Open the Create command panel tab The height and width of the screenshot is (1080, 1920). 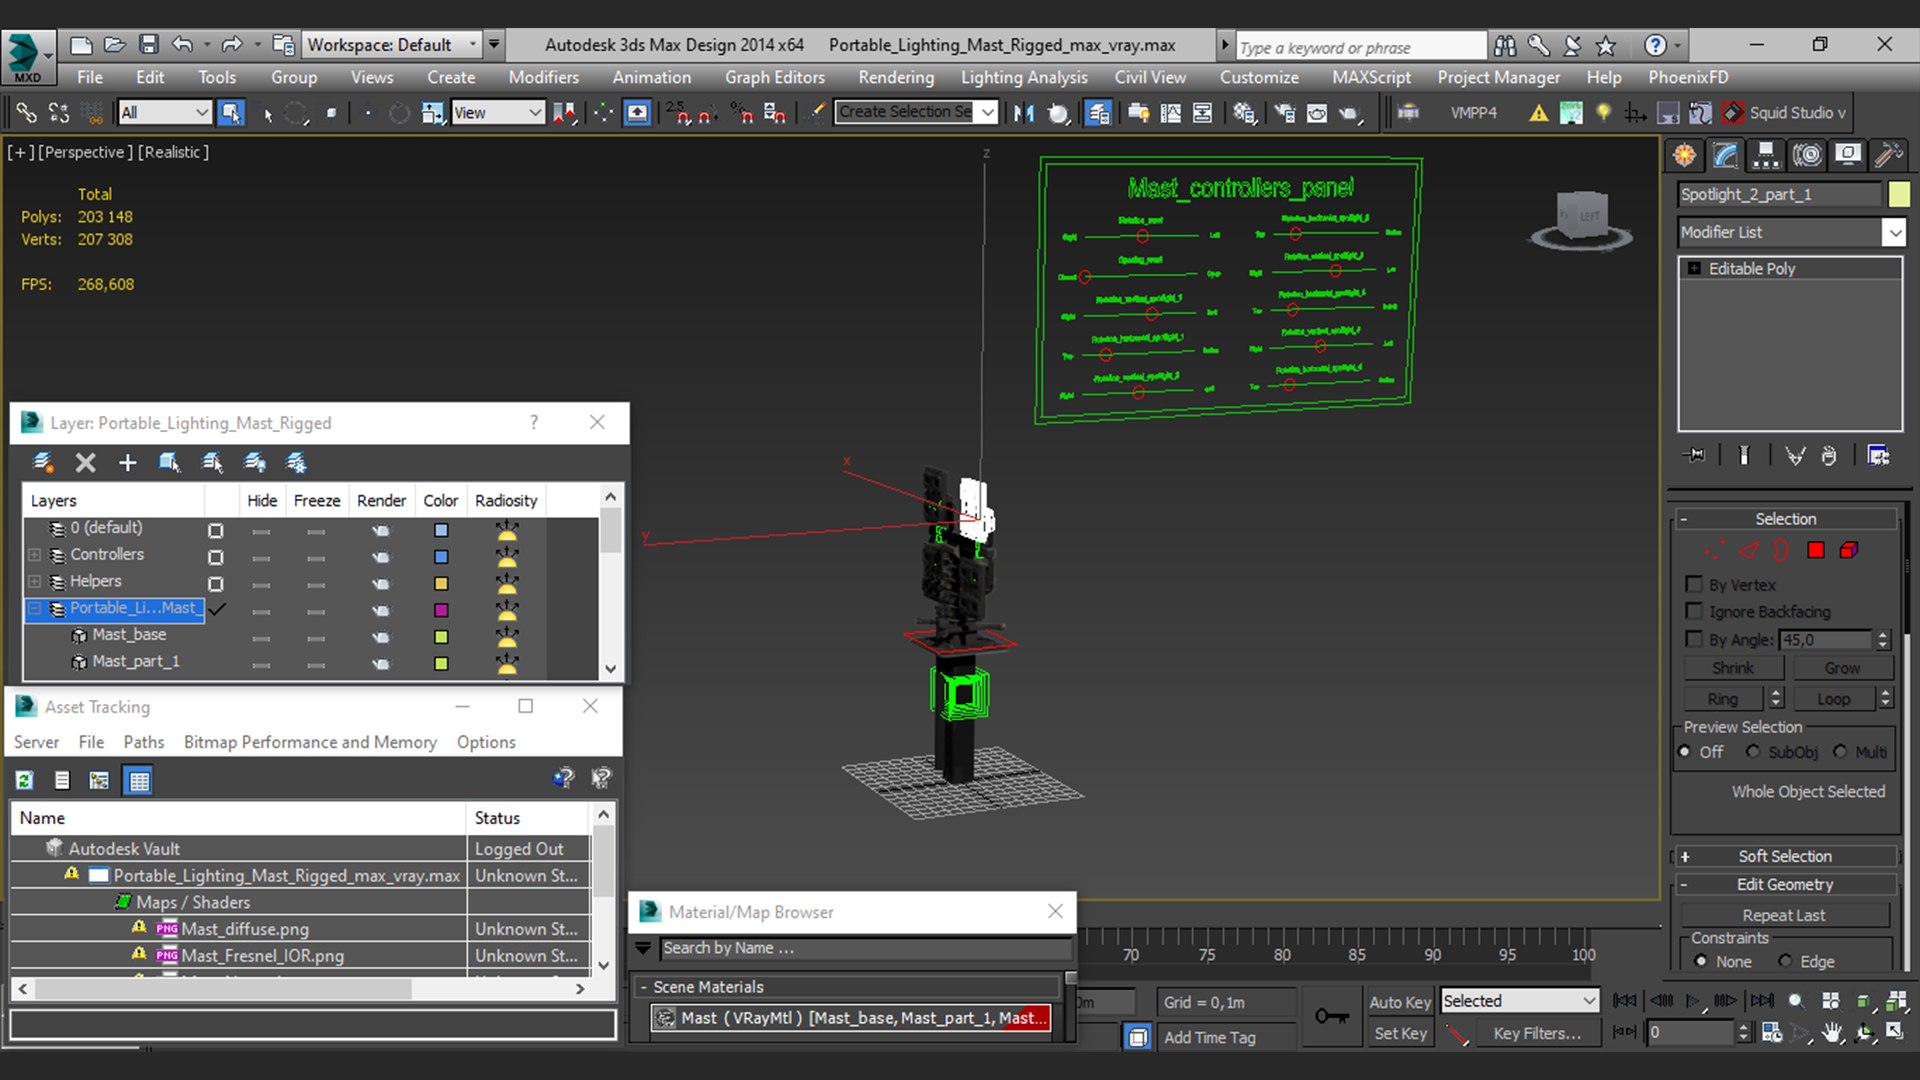(x=1685, y=155)
